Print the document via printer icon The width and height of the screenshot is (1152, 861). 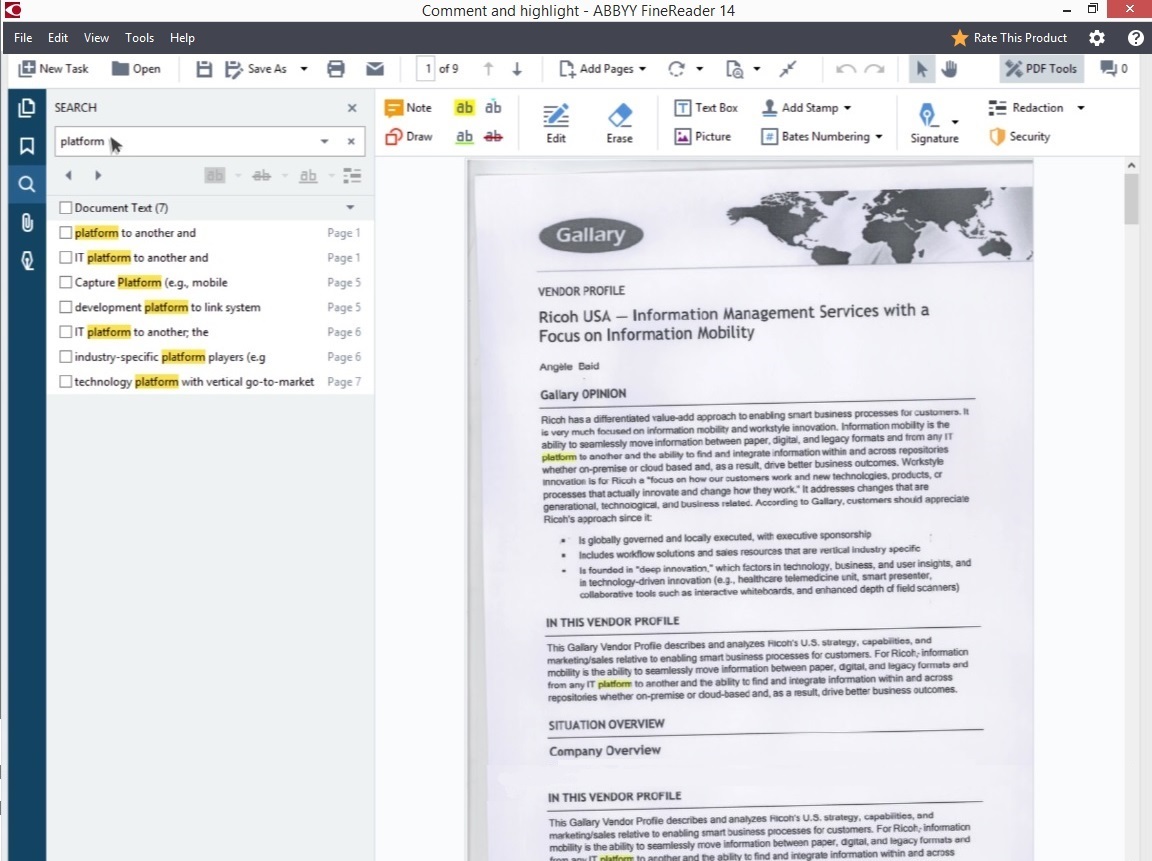pos(336,69)
